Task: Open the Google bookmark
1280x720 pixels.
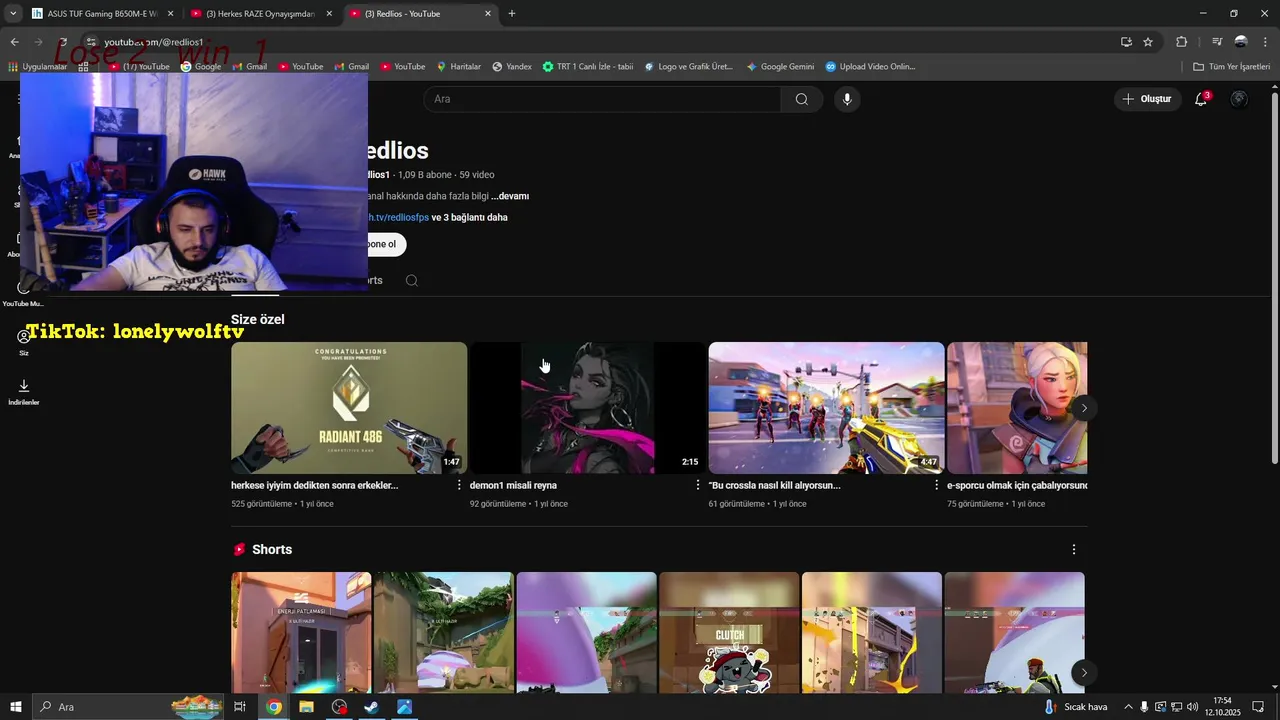Action: [201, 67]
